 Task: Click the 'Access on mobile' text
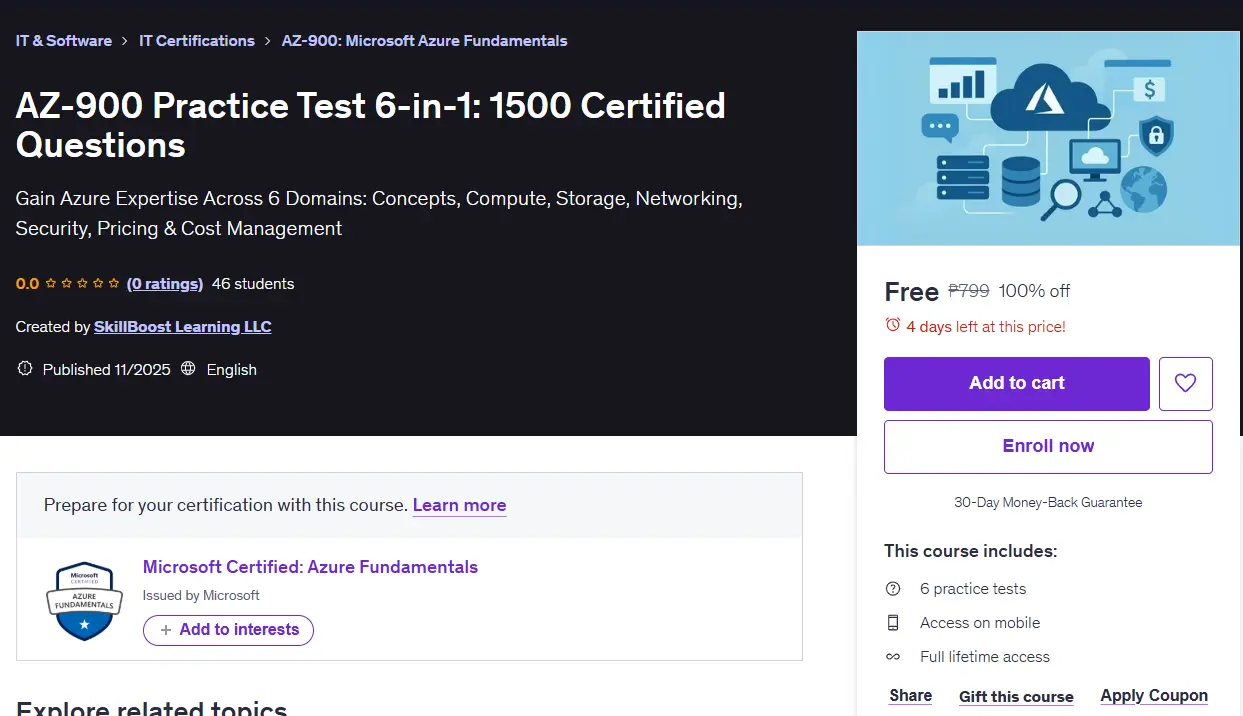980,623
